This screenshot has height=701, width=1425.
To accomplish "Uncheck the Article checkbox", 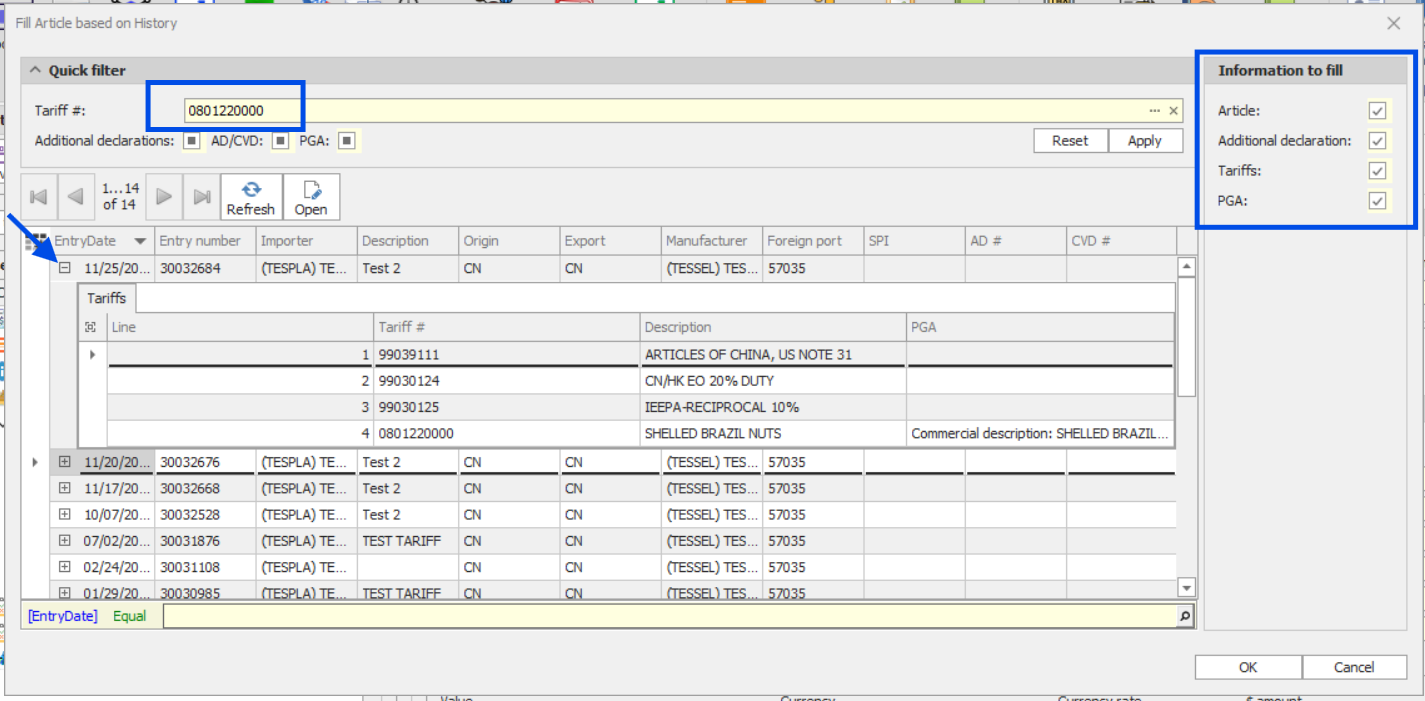I will coord(1377,111).
